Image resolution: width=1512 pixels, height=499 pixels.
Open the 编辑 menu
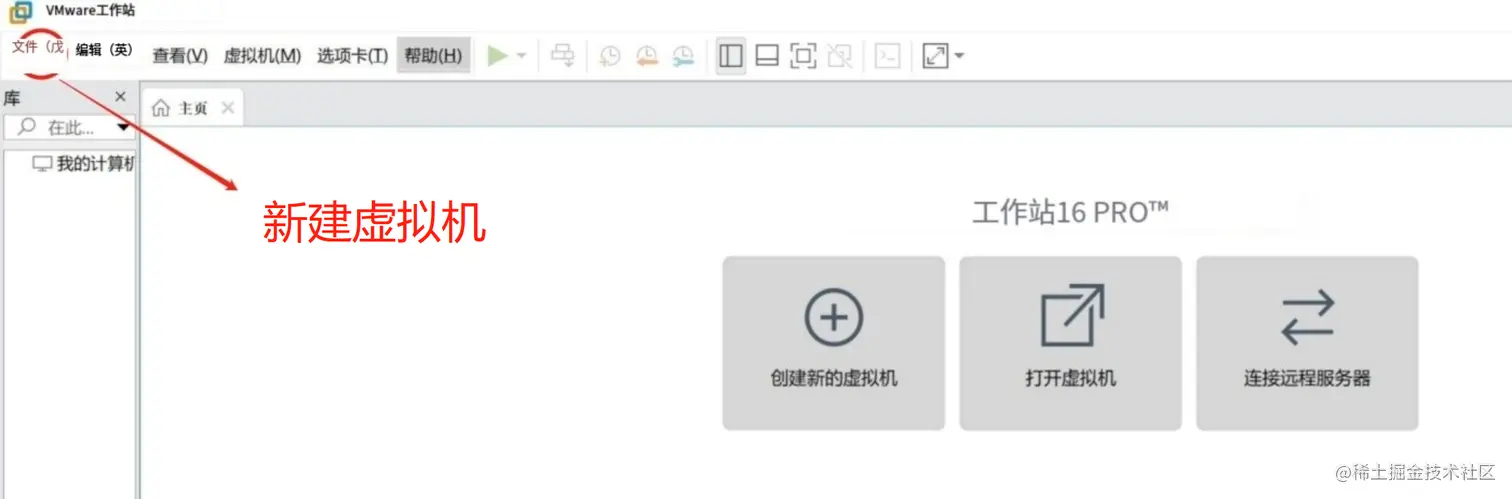105,49
